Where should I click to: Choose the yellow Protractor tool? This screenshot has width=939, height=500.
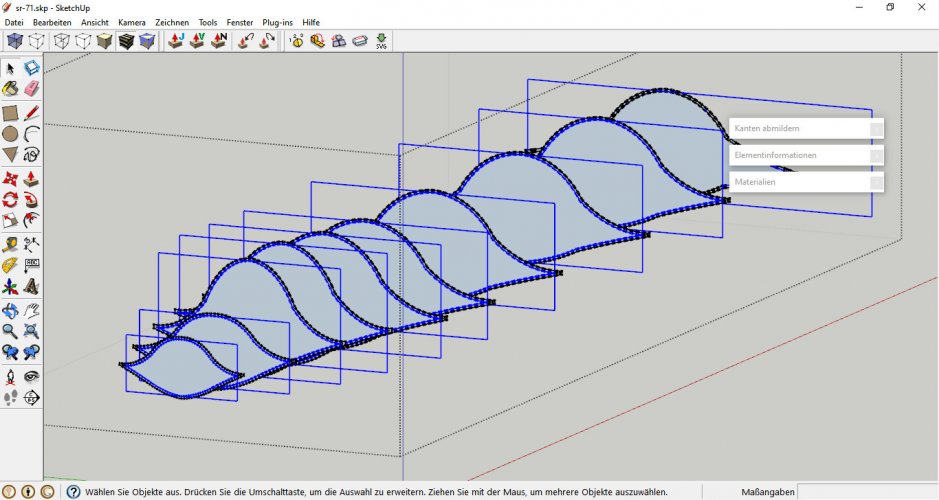click(10, 265)
